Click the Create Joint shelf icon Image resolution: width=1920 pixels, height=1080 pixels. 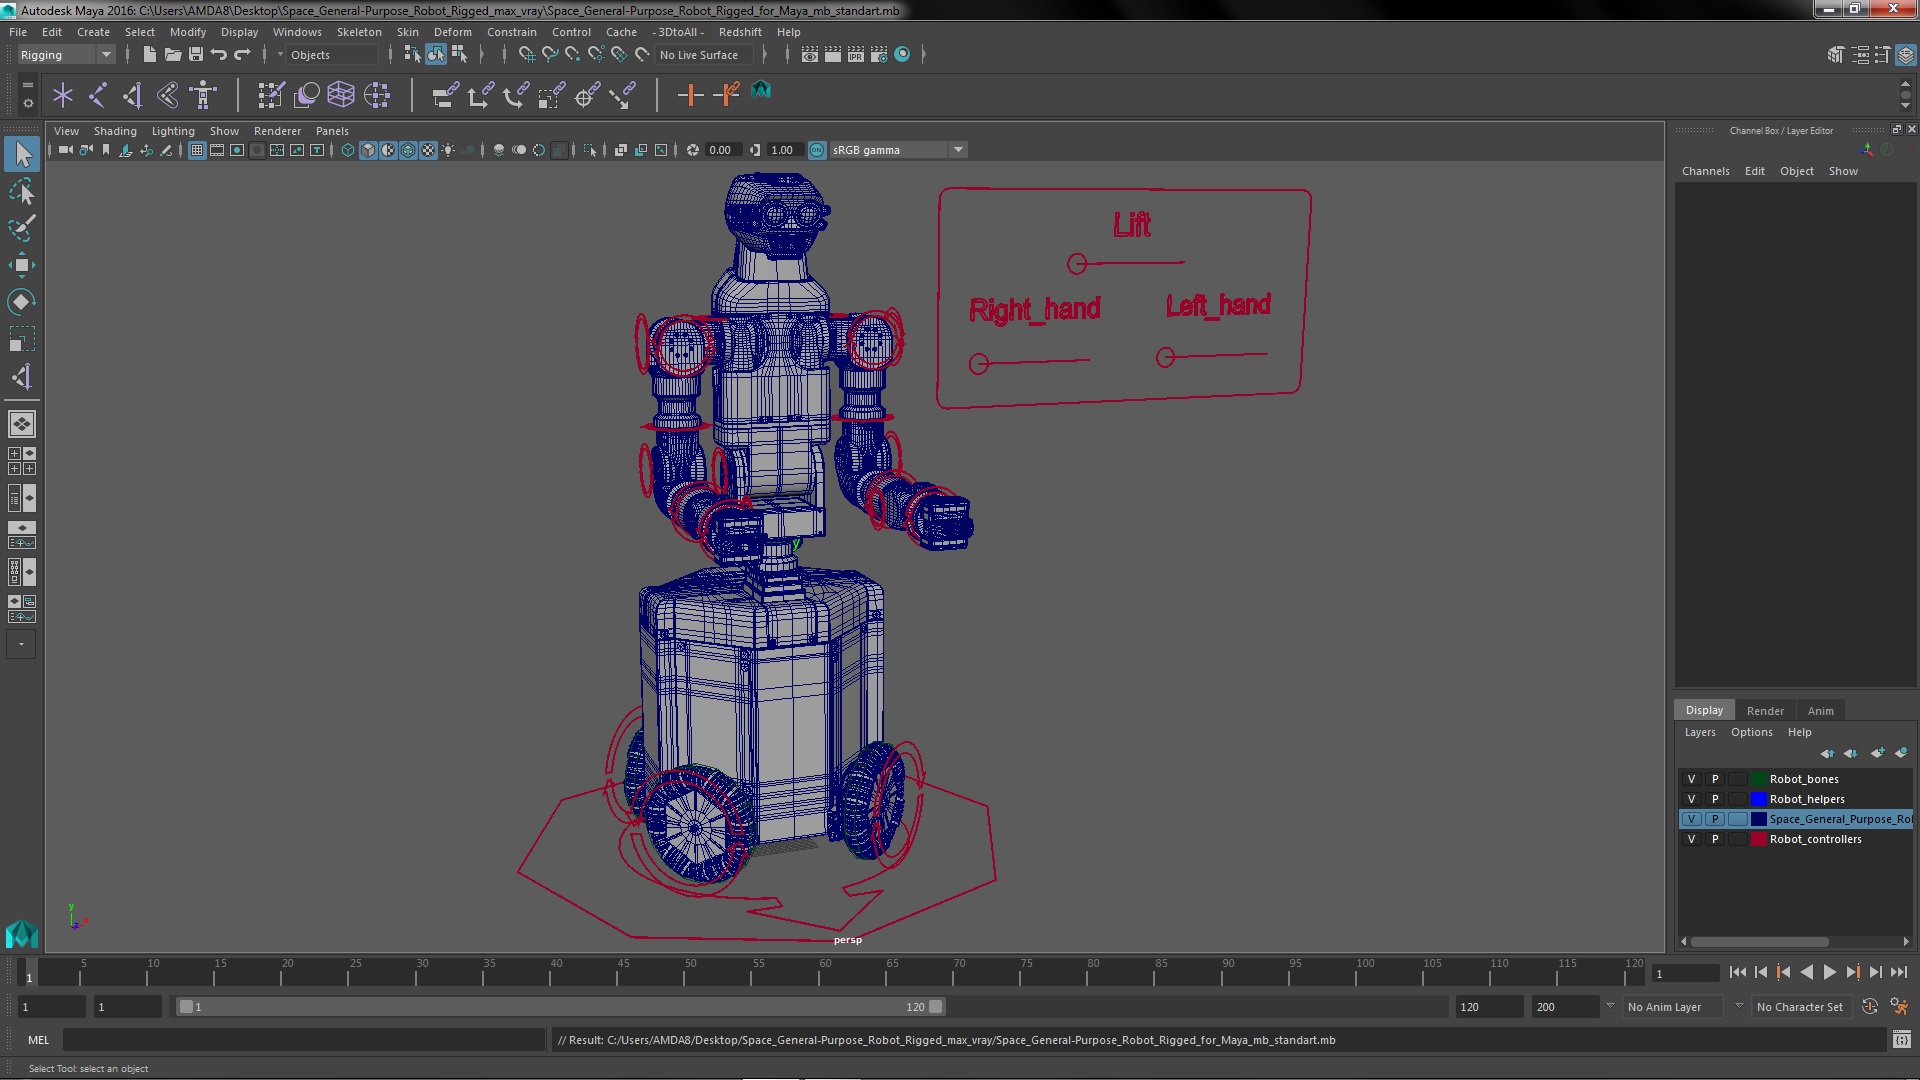[97, 95]
